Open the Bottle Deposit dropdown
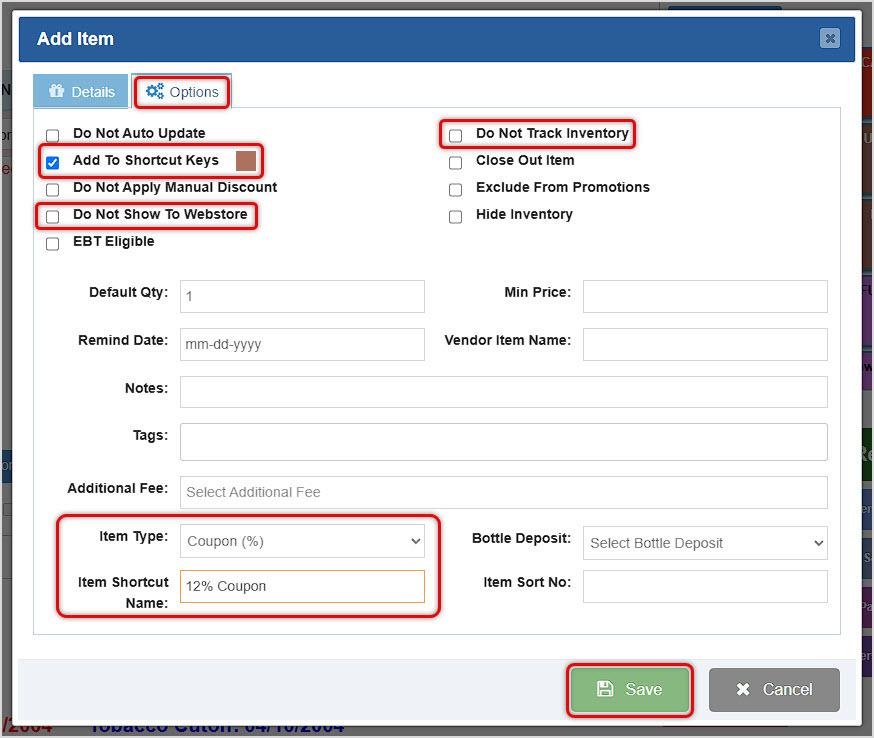 click(x=705, y=543)
